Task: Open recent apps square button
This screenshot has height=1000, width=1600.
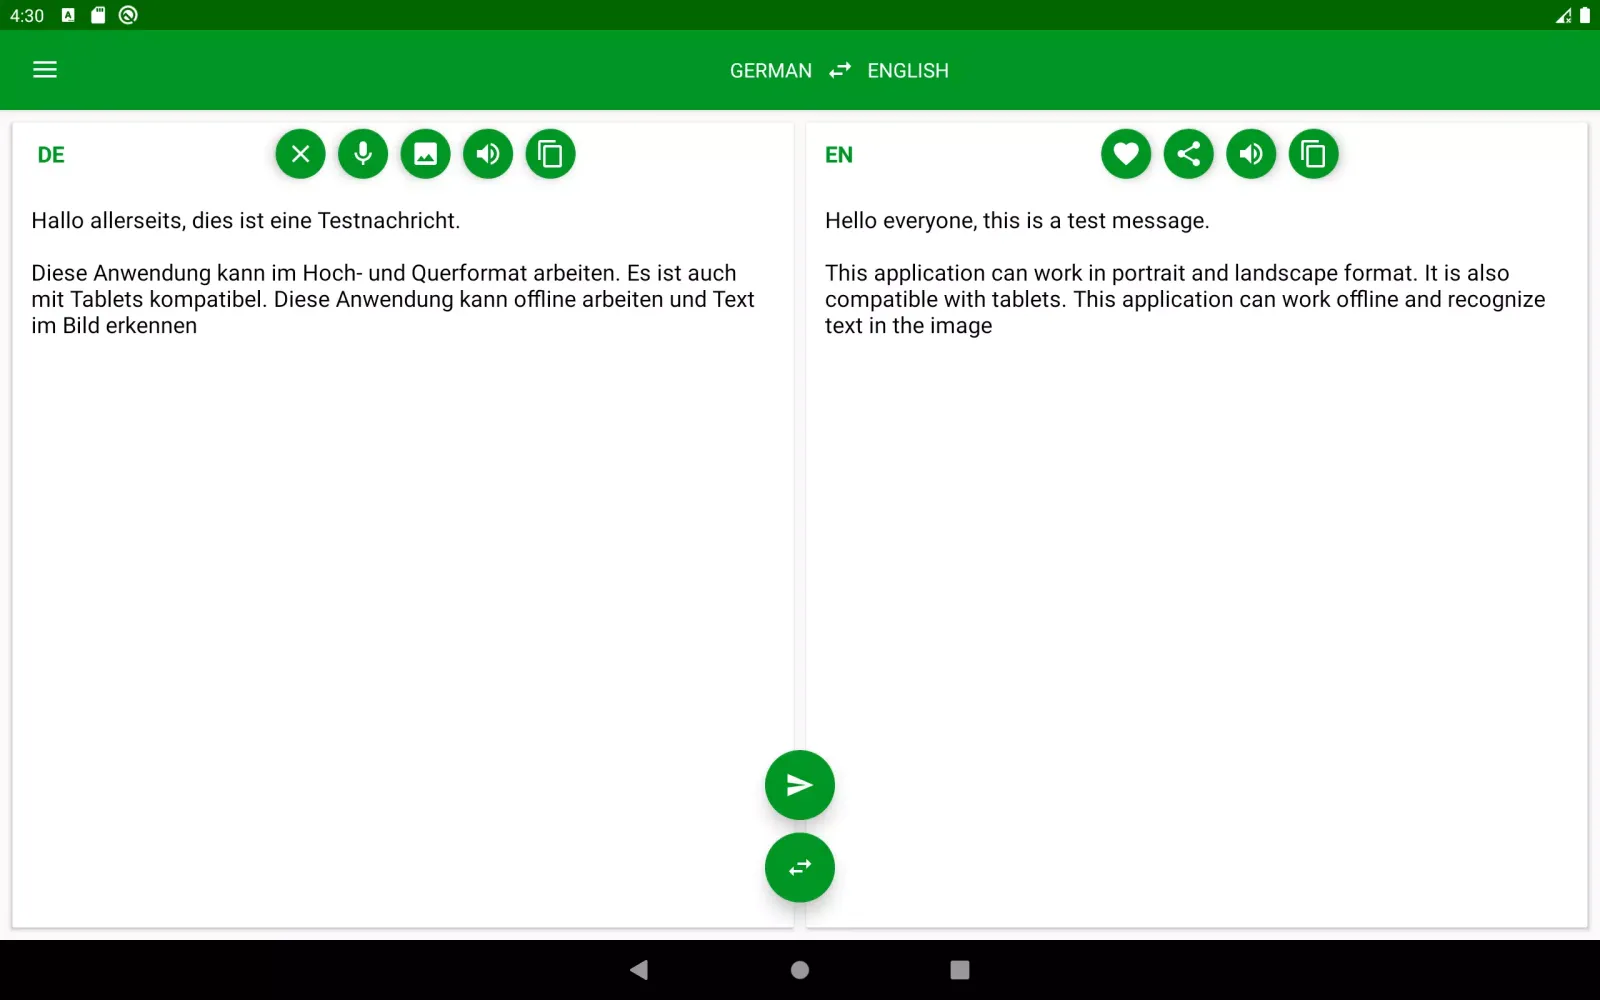Action: 960,970
